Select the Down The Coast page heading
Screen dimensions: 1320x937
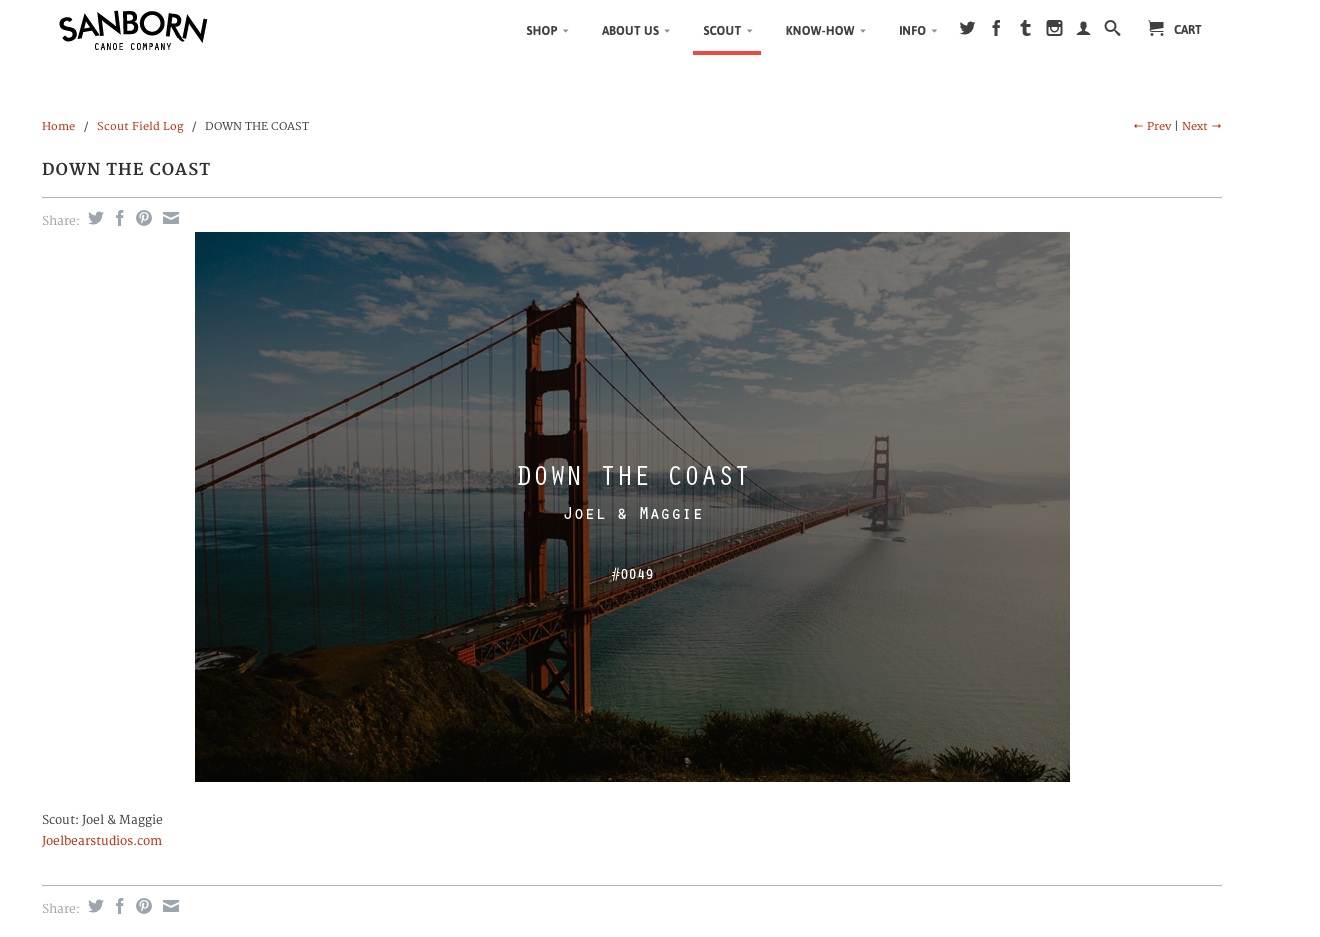[x=126, y=169]
